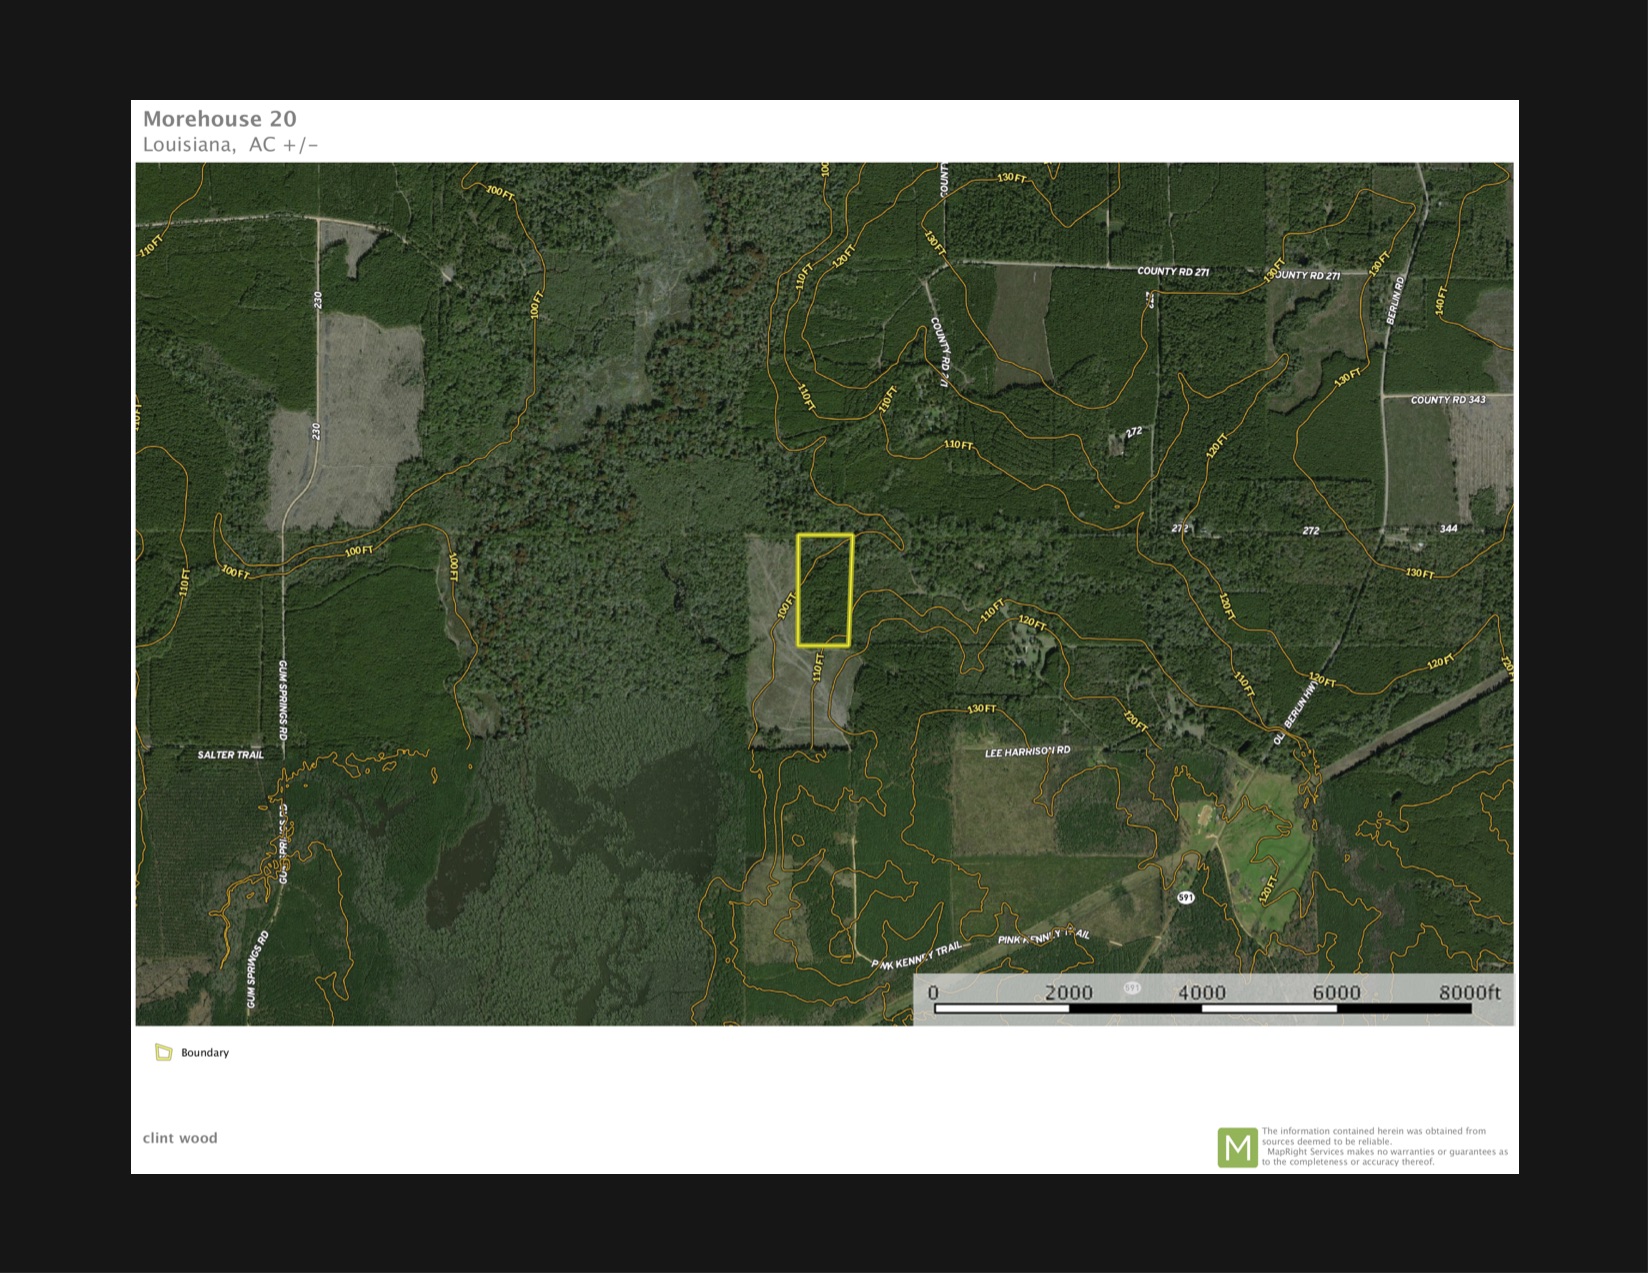Click the 344 road number label
The width and height of the screenshot is (1650, 1275).
pyautogui.click(x=1448, y=529)
